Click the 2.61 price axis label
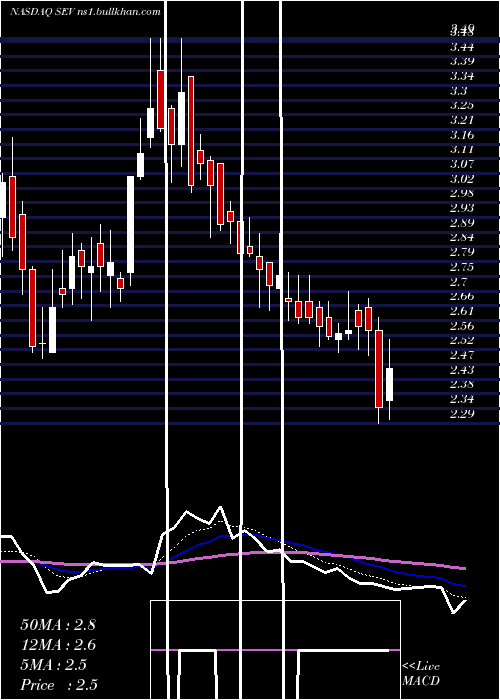This screenshot has height=700, width=500. click(462, 310)
